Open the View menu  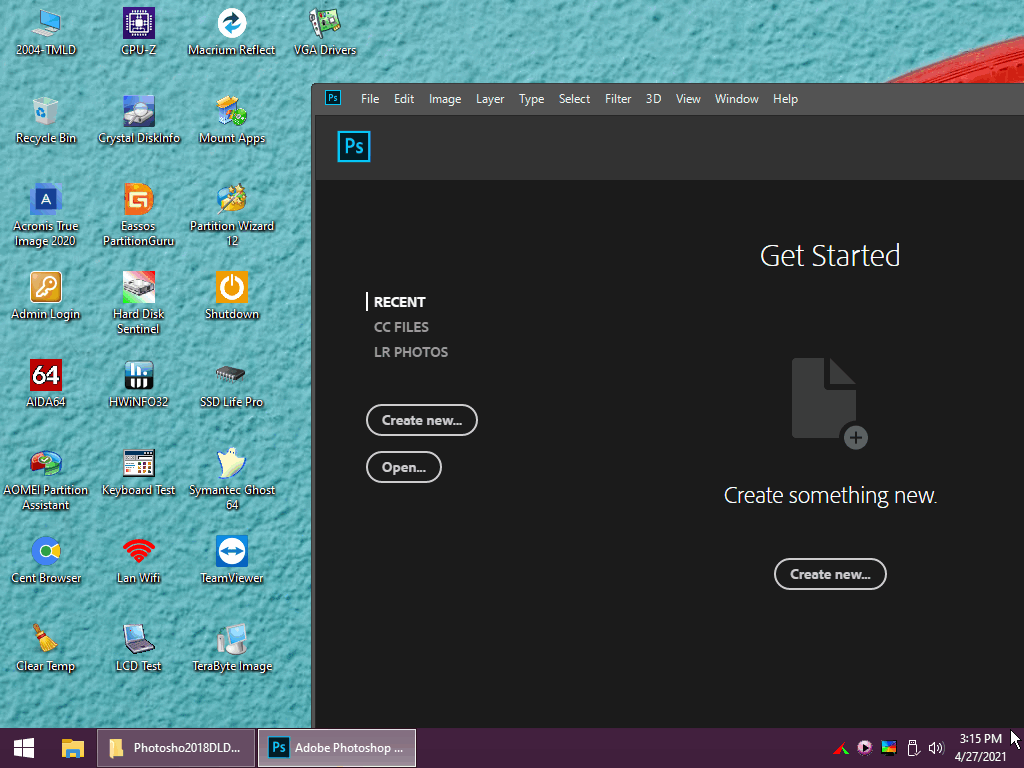[688, 99]
